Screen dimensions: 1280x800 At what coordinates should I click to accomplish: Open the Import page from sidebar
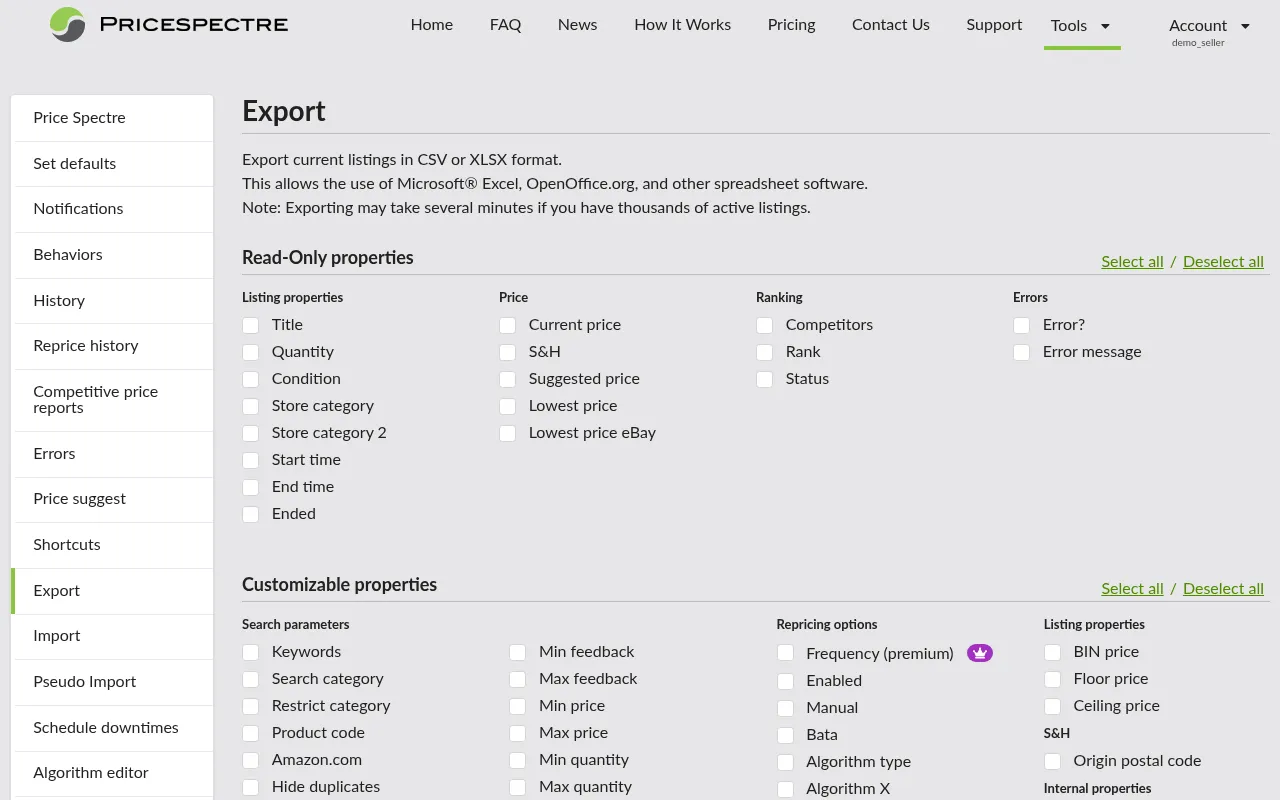click(x=57, y=636)
